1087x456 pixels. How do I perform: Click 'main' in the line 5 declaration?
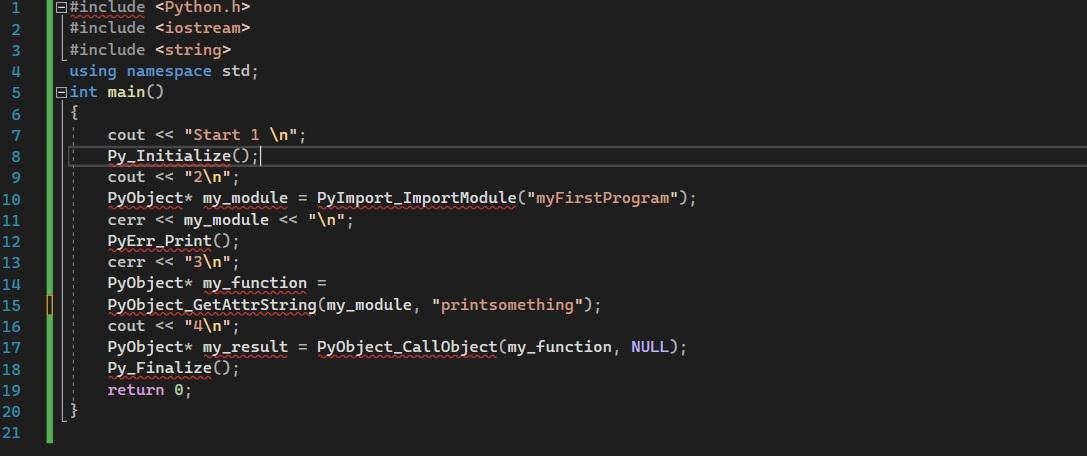[x=126, y=92]
